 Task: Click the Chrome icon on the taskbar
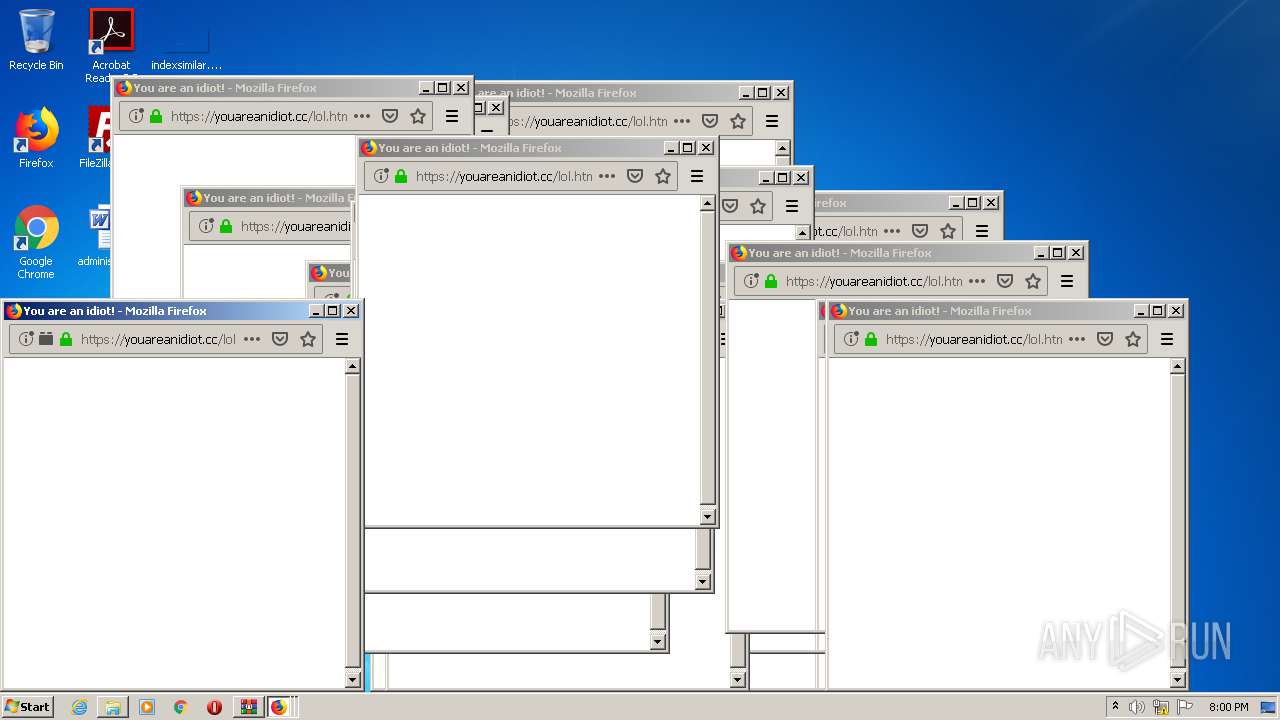(181, 707)
